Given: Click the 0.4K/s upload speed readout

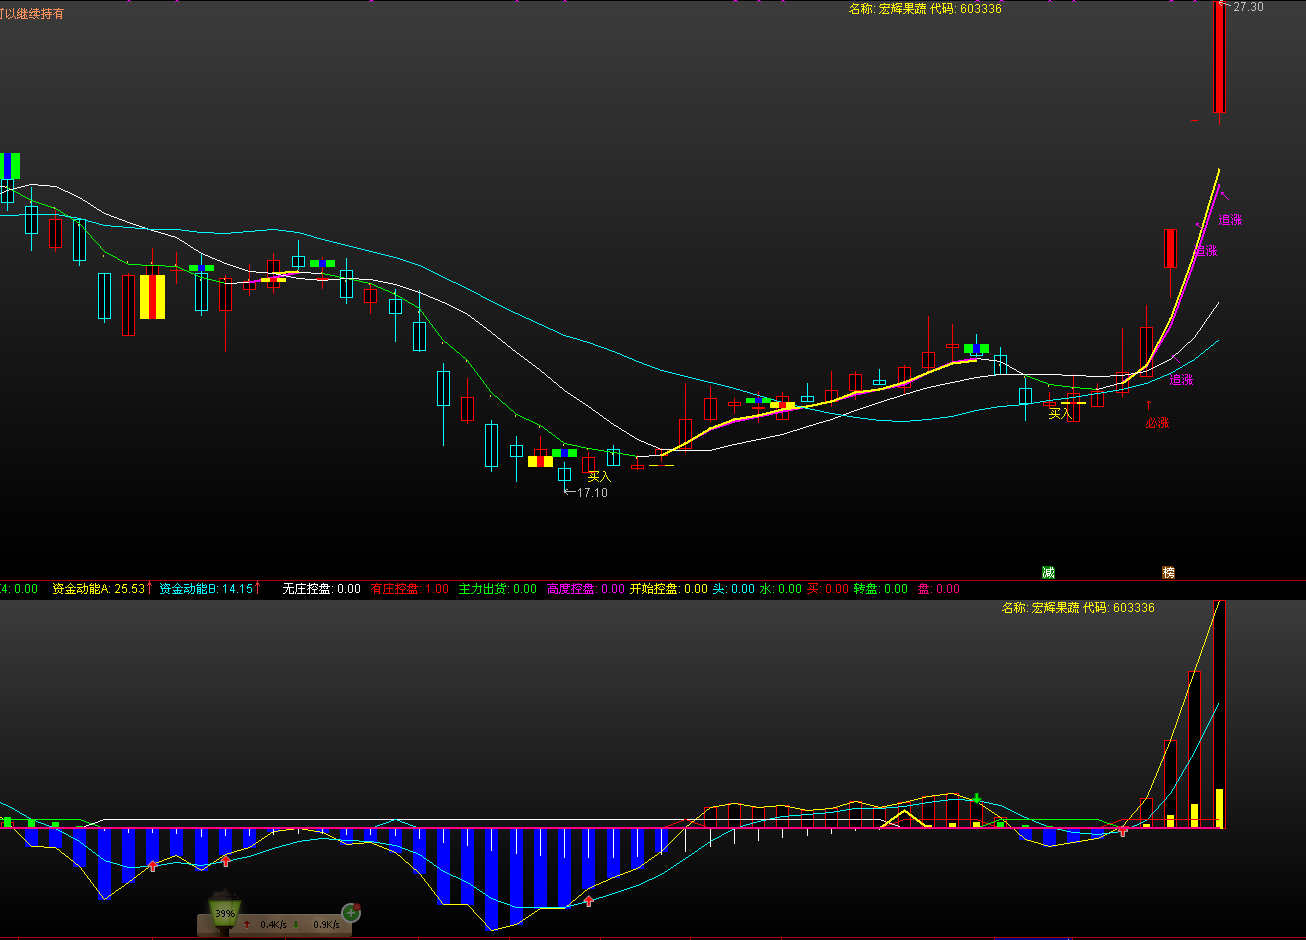Looking at the screenshot, I should 273,925.
